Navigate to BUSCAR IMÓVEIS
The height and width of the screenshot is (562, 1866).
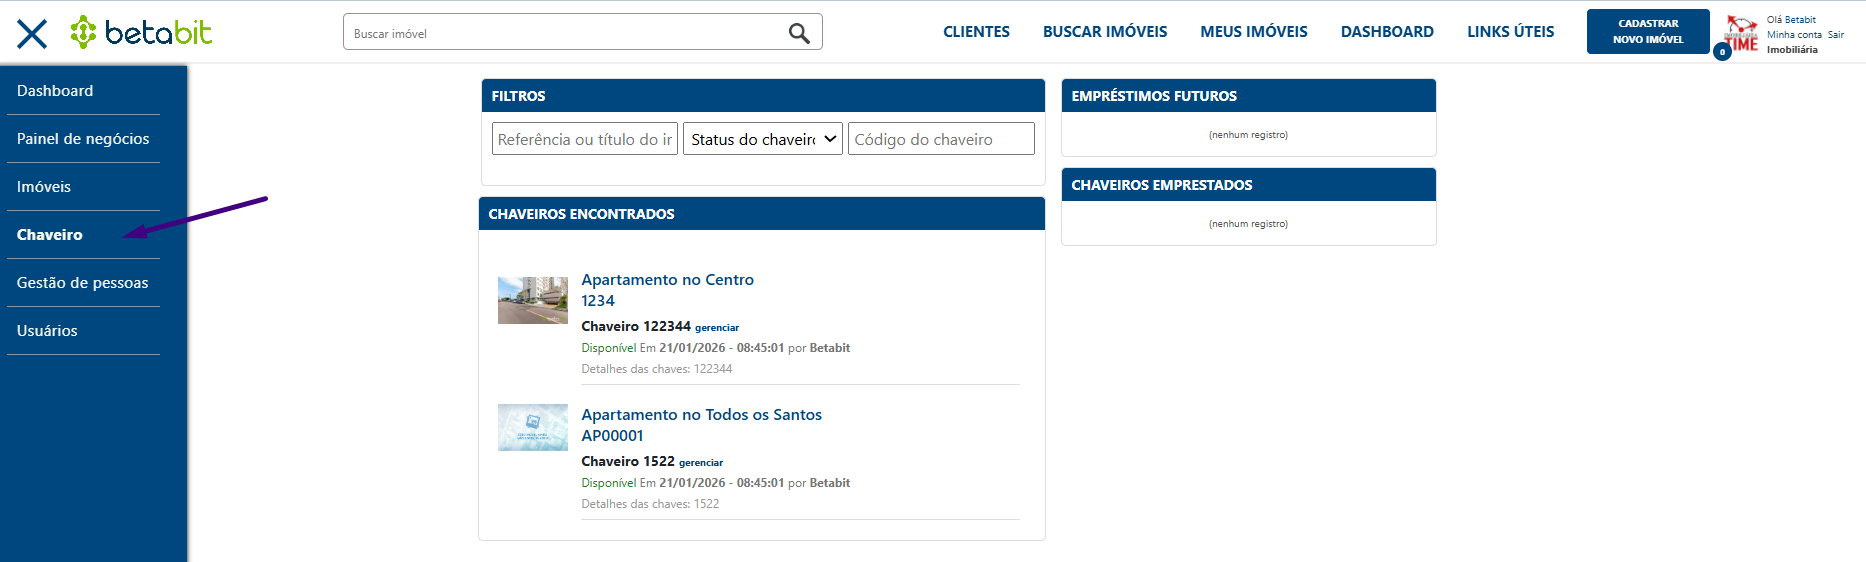[1105, 32]
